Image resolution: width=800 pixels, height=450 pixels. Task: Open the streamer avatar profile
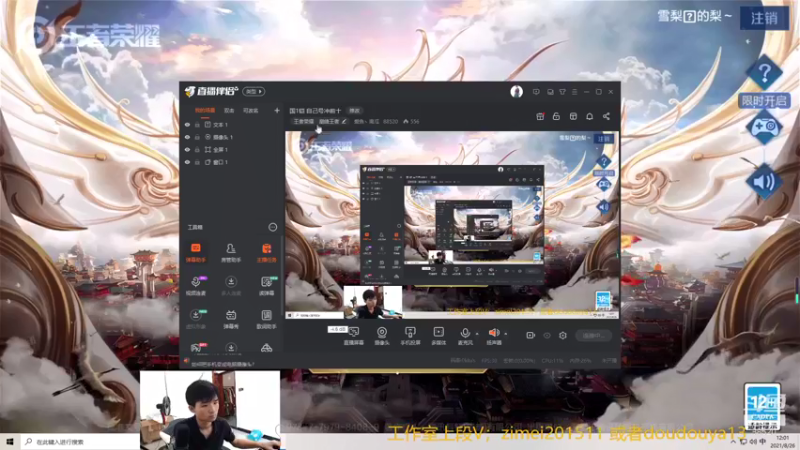(516, 92)
